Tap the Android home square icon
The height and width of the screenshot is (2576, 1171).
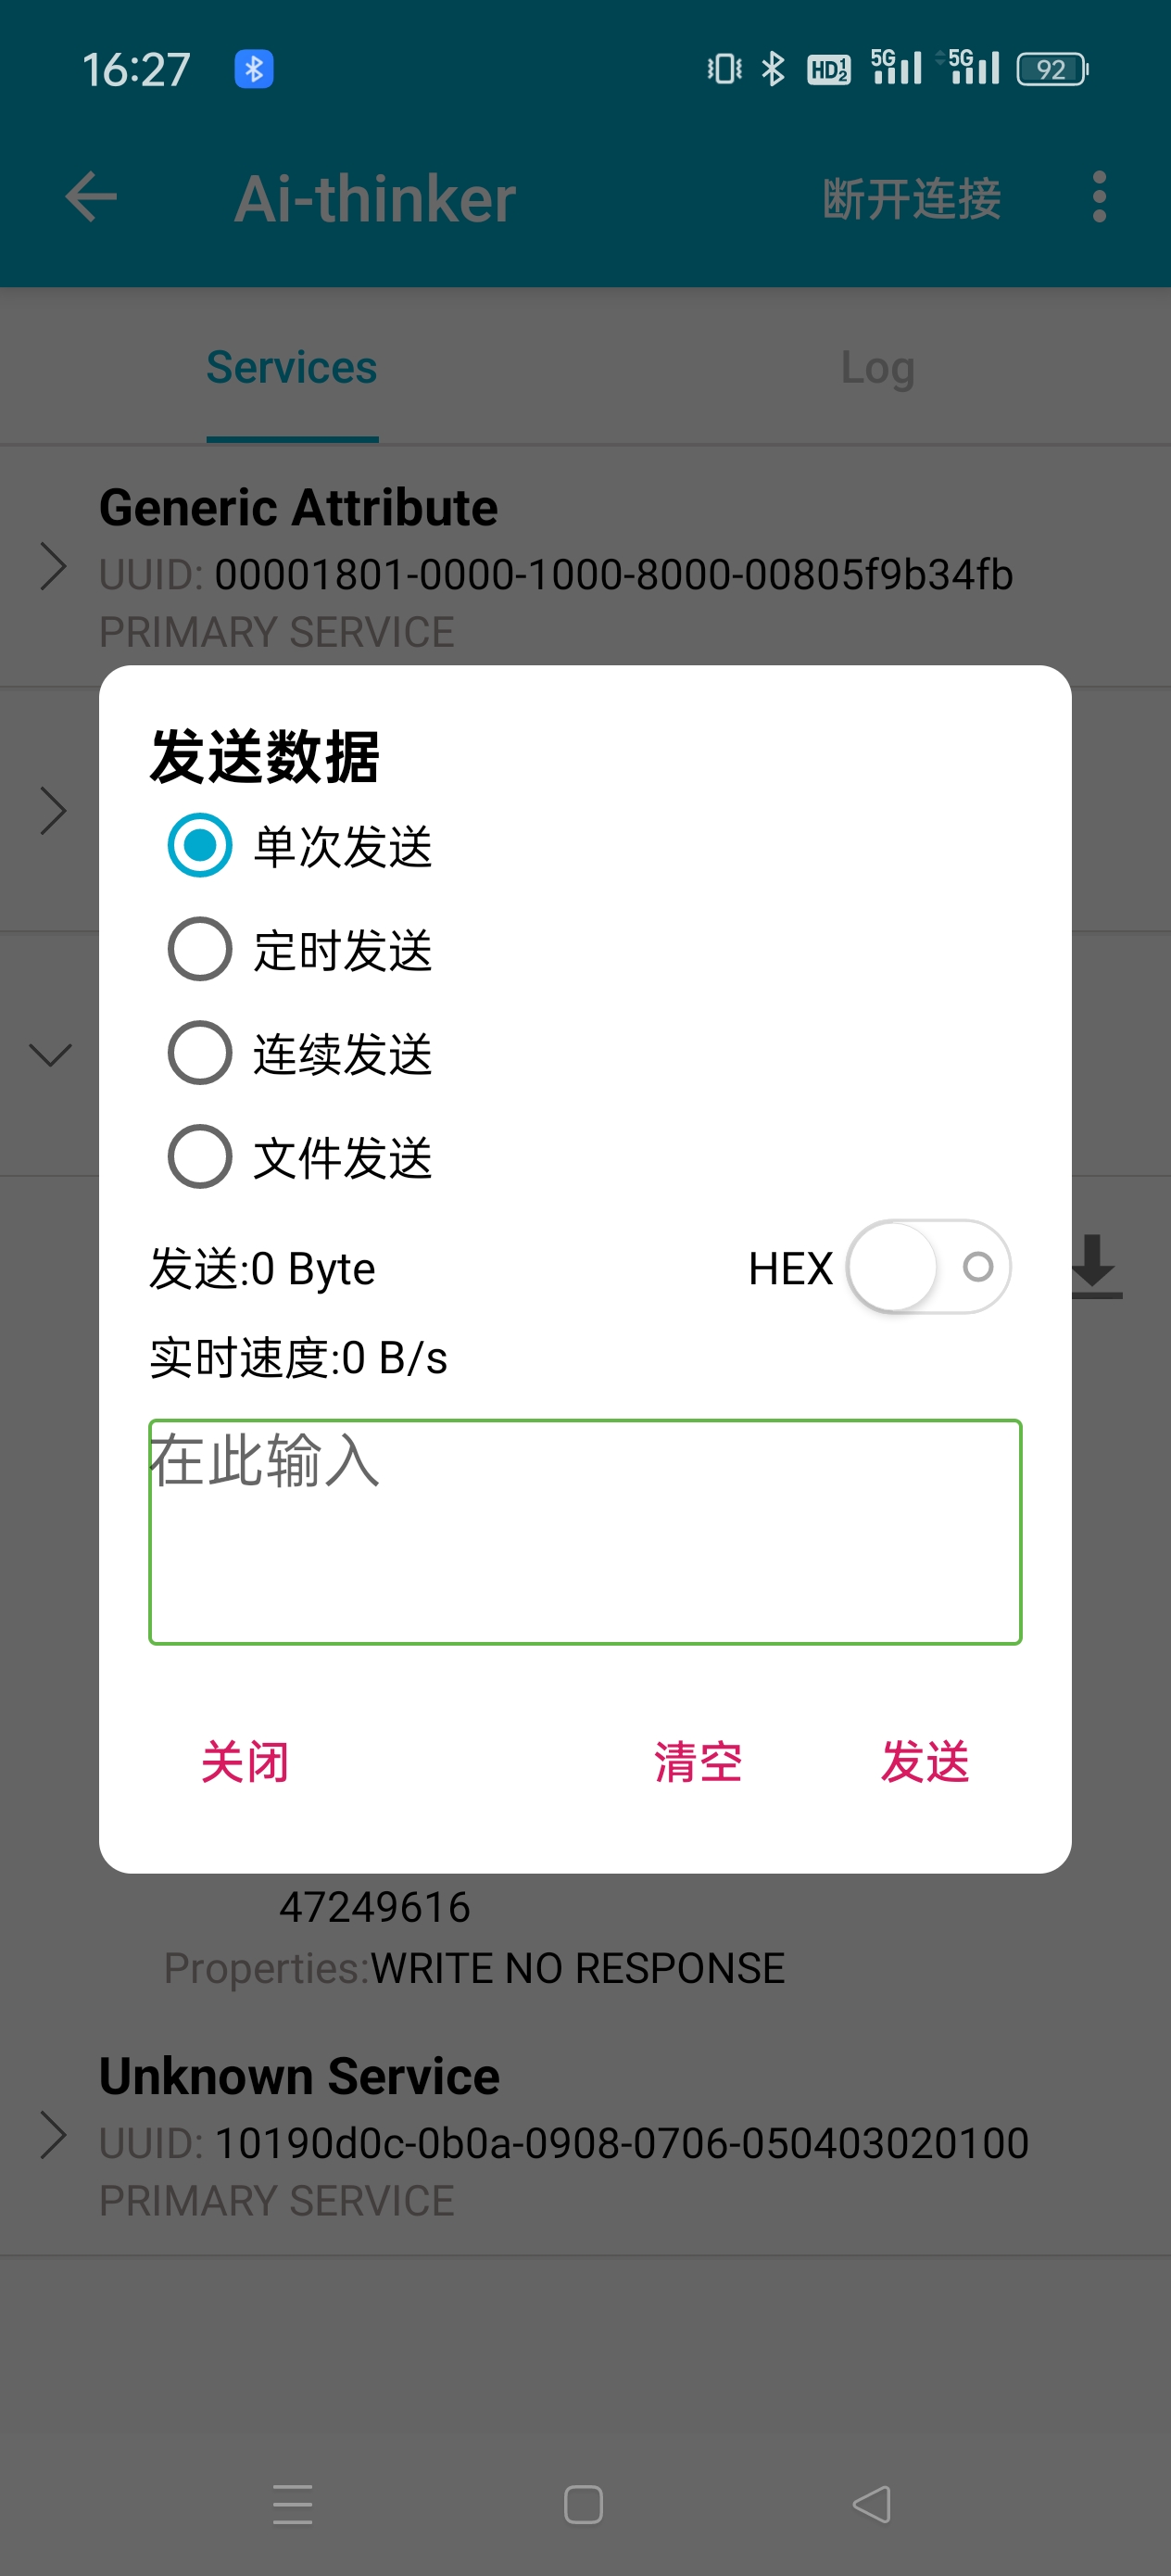point(583,2504)
